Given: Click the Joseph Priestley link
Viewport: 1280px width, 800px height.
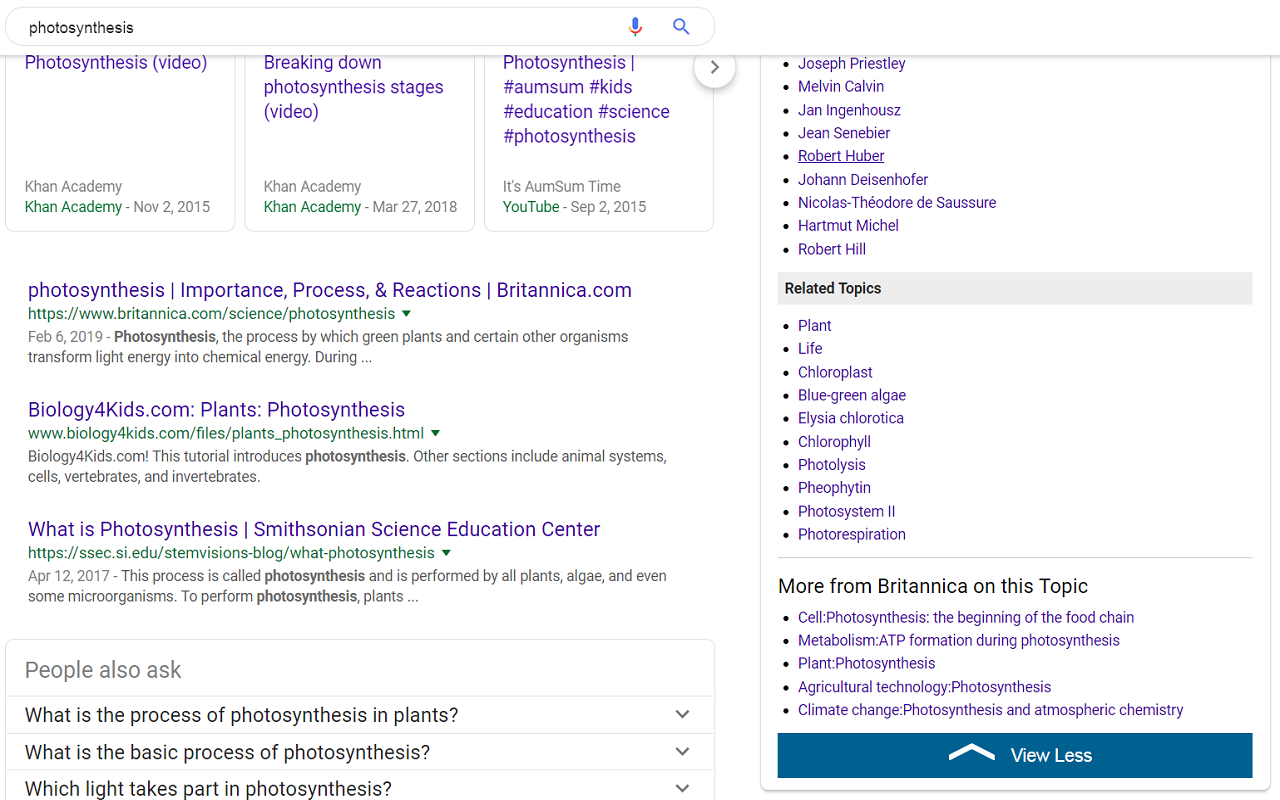Looking at the screenshot, I should pos(852,63).
